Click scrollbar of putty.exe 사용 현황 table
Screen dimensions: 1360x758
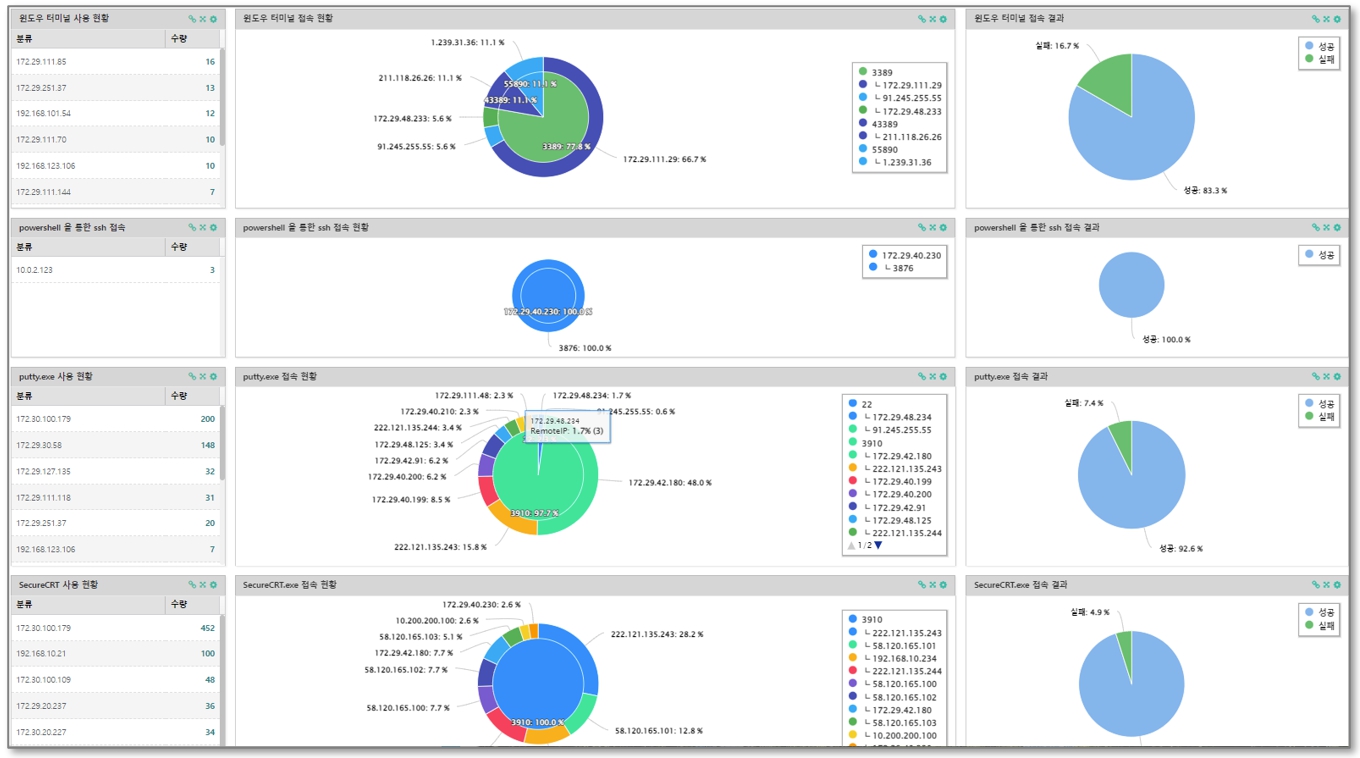click(223, 444)
